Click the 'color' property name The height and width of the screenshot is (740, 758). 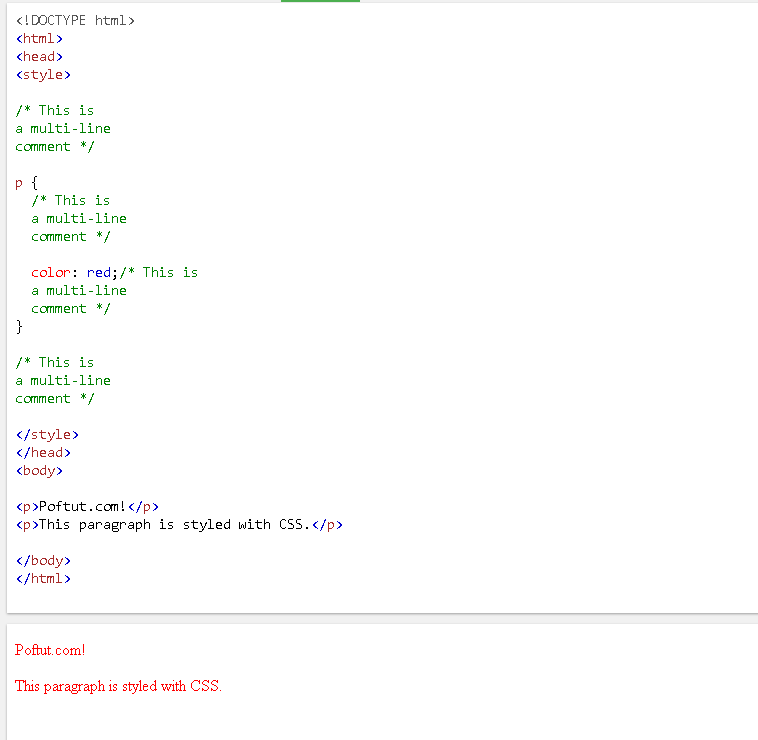pos(51,273)
